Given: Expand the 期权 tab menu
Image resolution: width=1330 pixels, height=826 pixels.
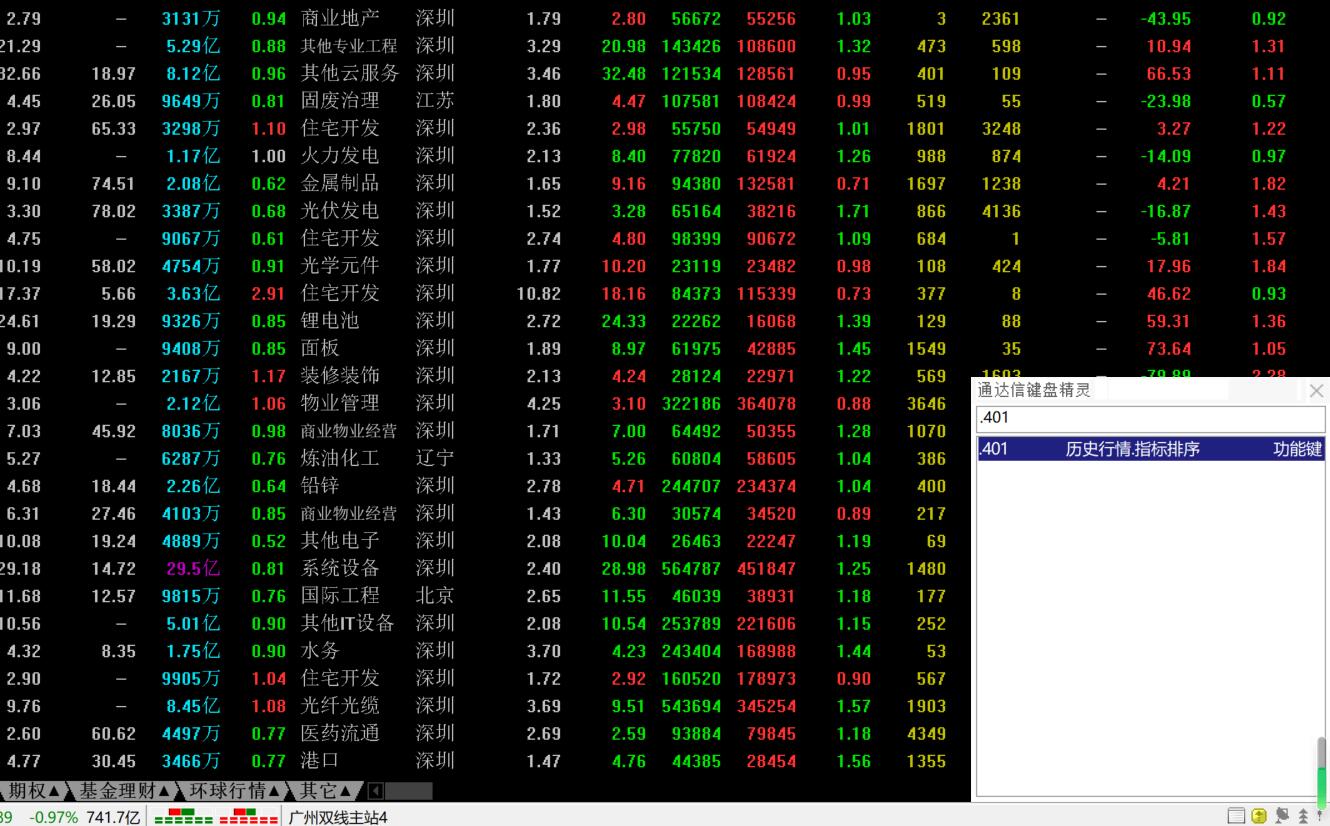Looking at the screenshot, I should (35, 790).
